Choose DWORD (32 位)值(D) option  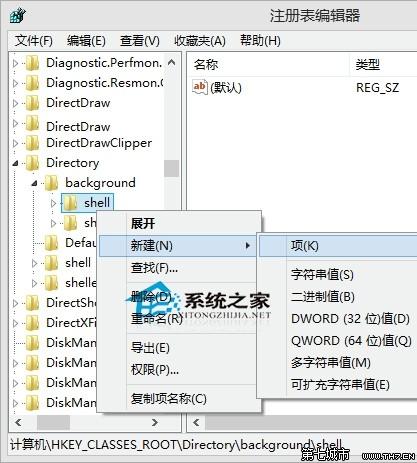pos(350,319)
